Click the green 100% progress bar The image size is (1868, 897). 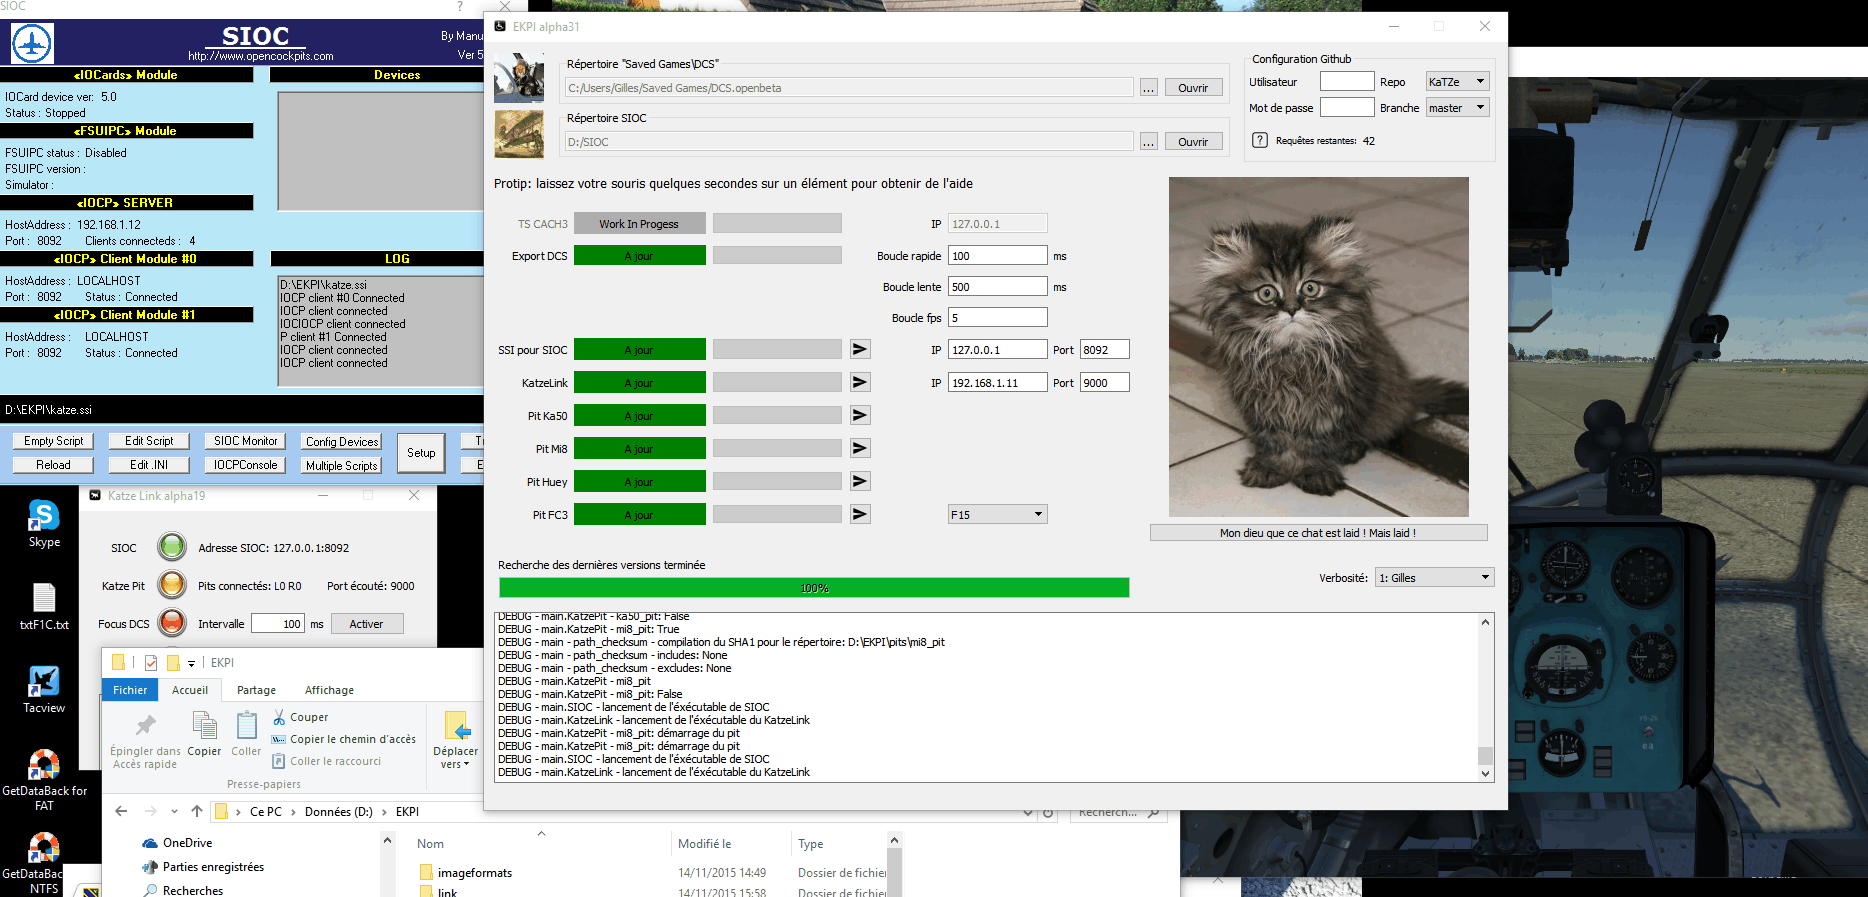pyautogui.click(x=814, y=588)
